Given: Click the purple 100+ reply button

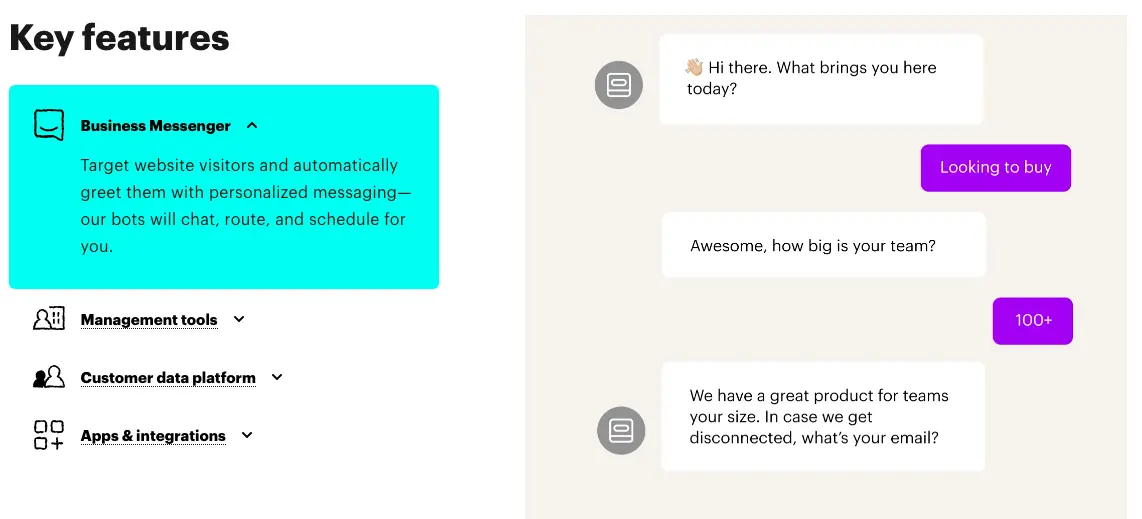Looking at the screenshot, I should point(1033,321).
